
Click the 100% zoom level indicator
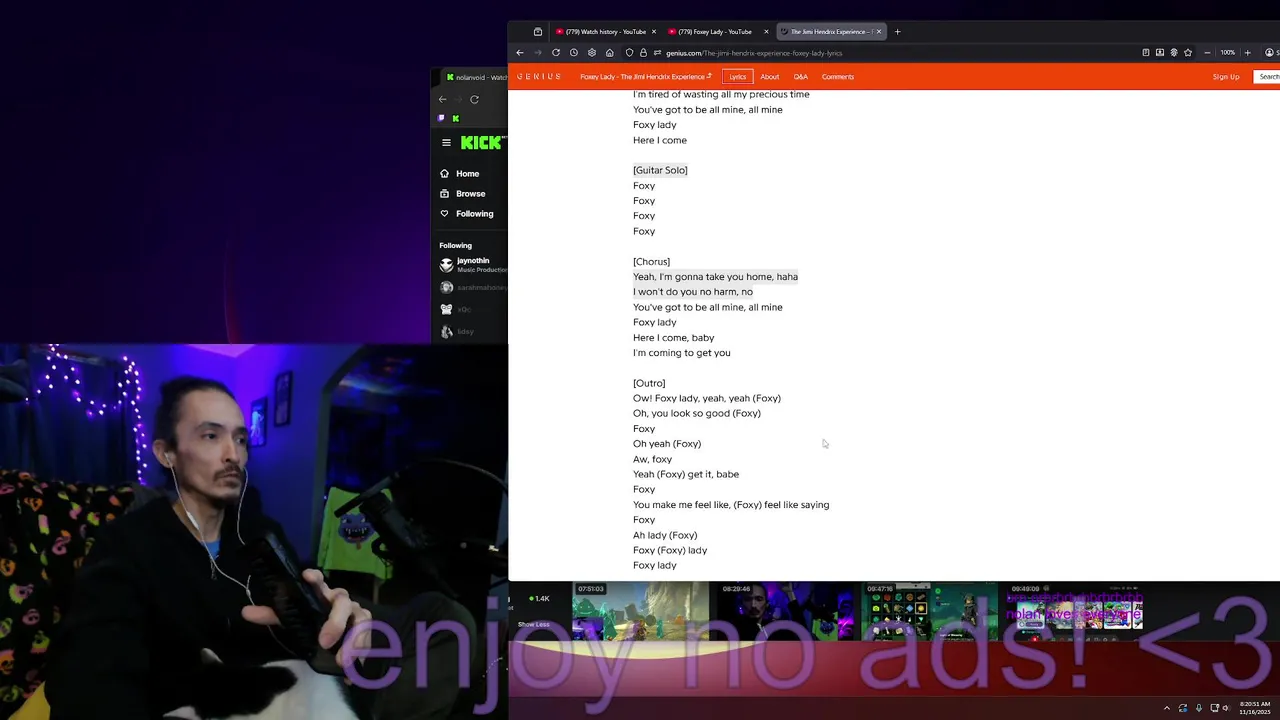(x=1227, y=53)
